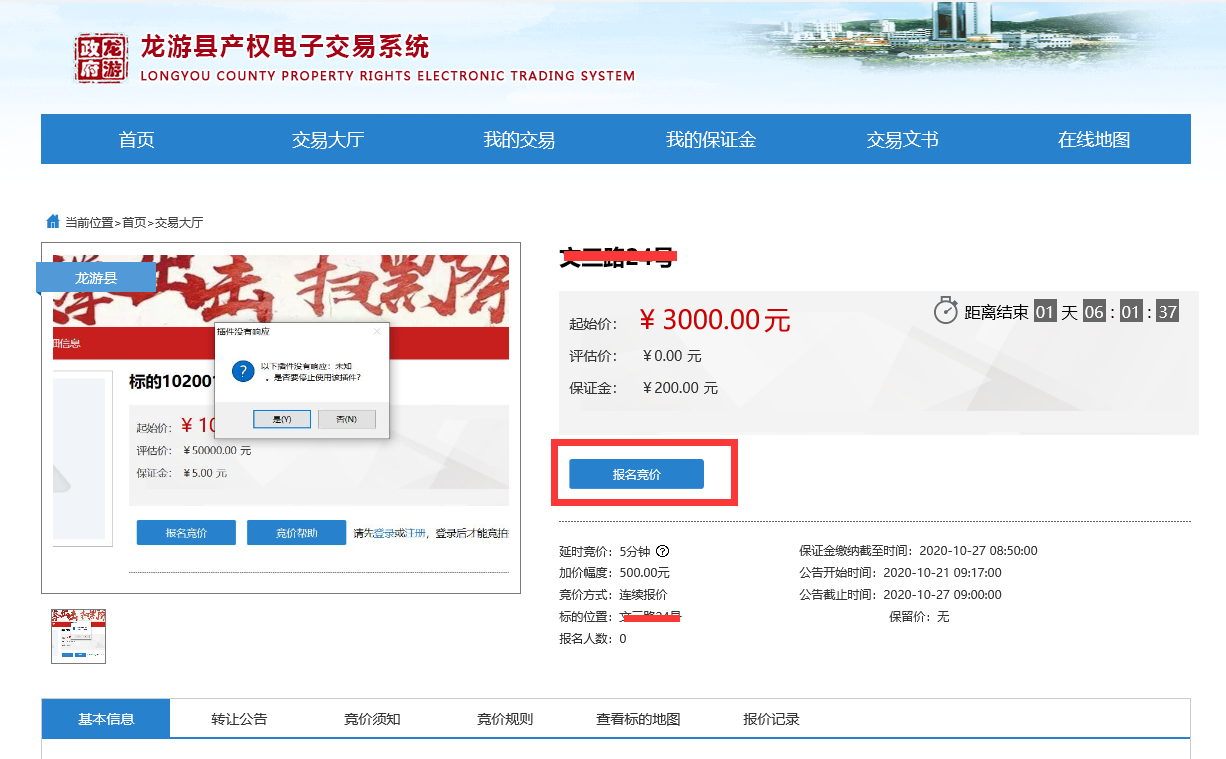Click the question mark help icon next to 延时竞价

click(x=663, y=551)
